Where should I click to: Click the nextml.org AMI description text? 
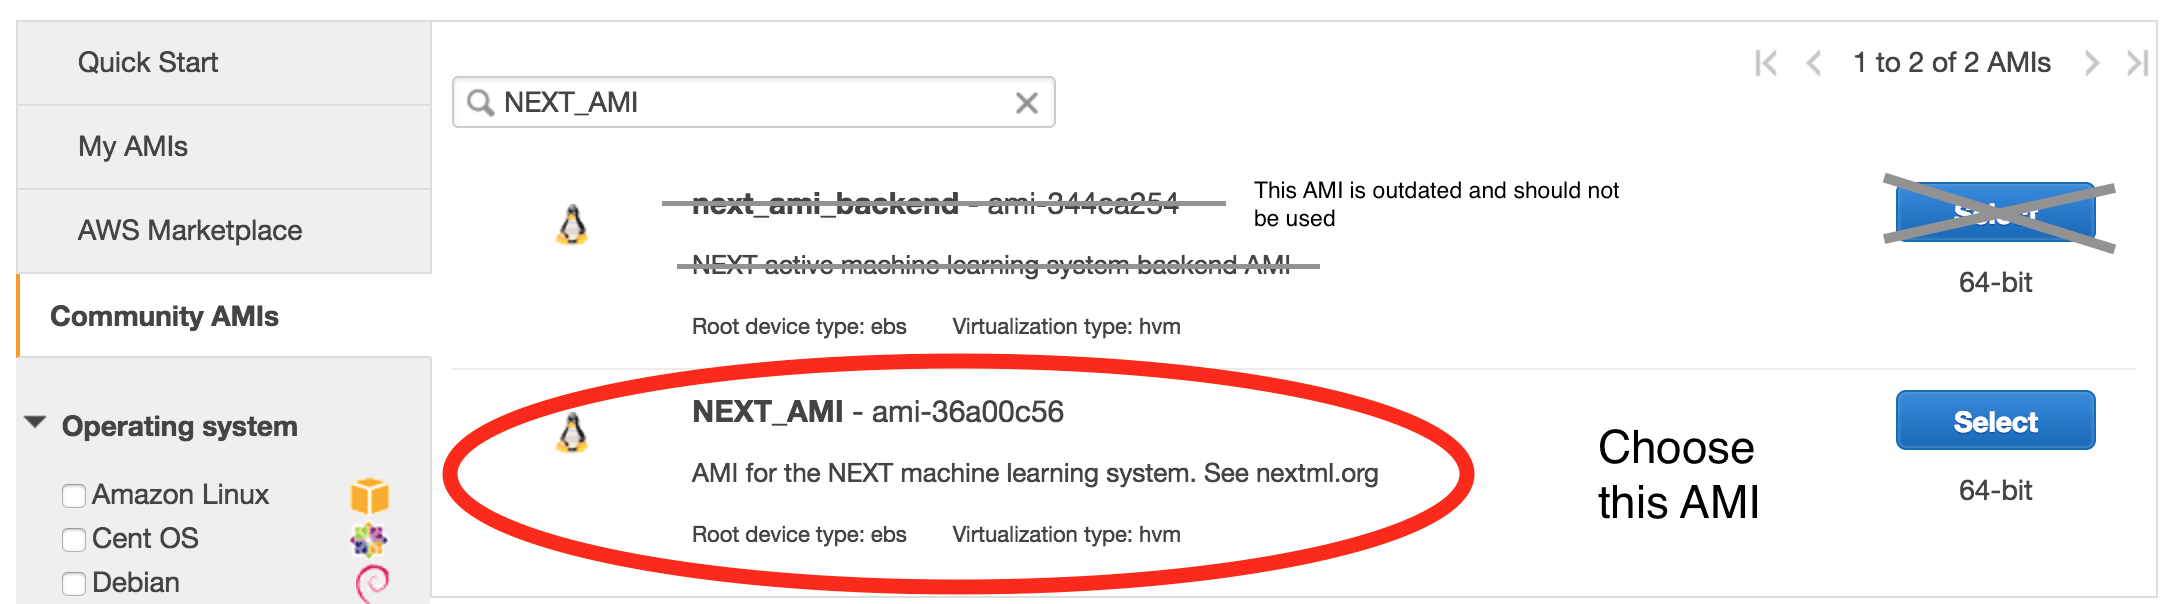[x=1035, y=473]
